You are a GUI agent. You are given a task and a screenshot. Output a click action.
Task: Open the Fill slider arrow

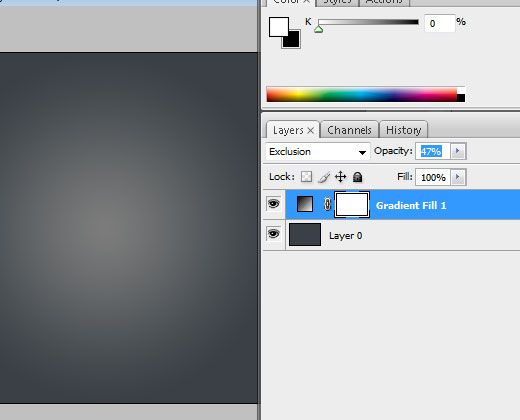pos(458,177)
